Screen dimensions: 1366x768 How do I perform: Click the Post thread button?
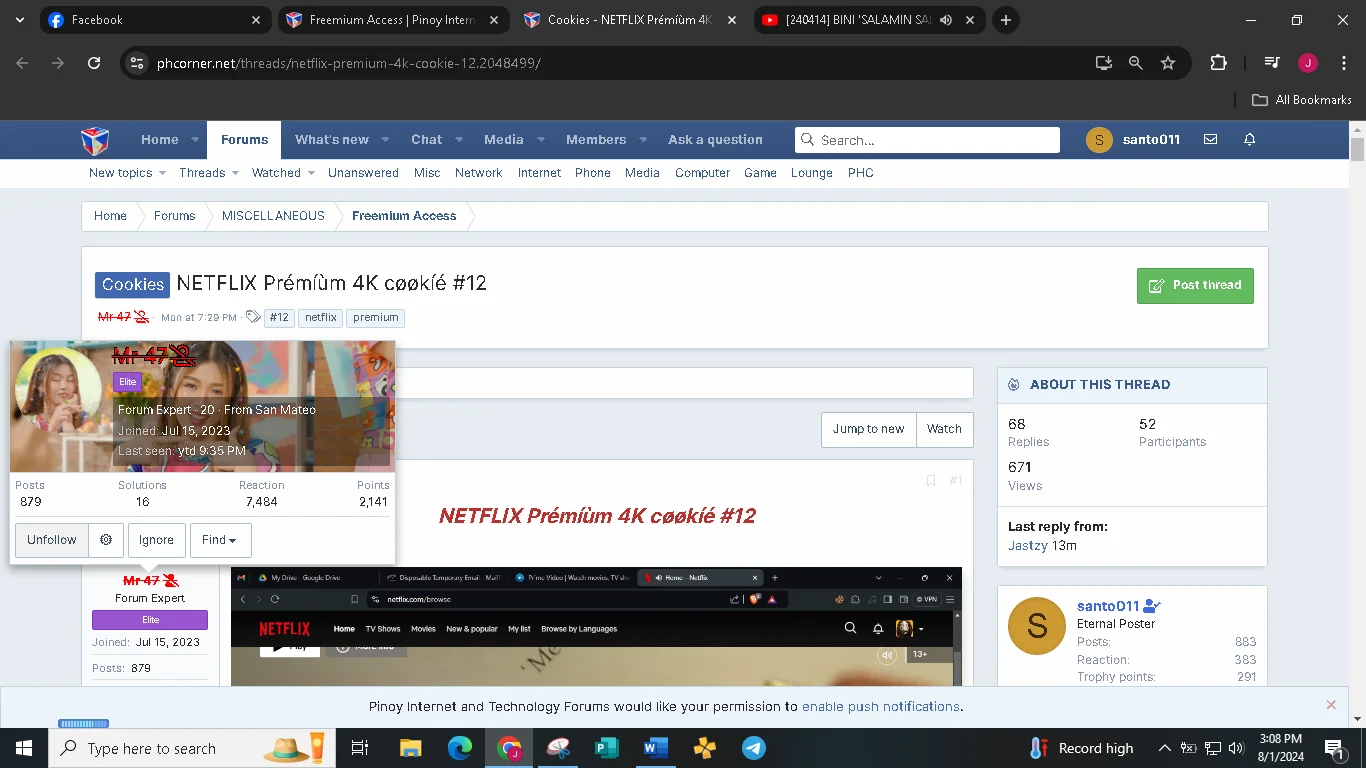pyautogui.click(x=1195, y=285)
